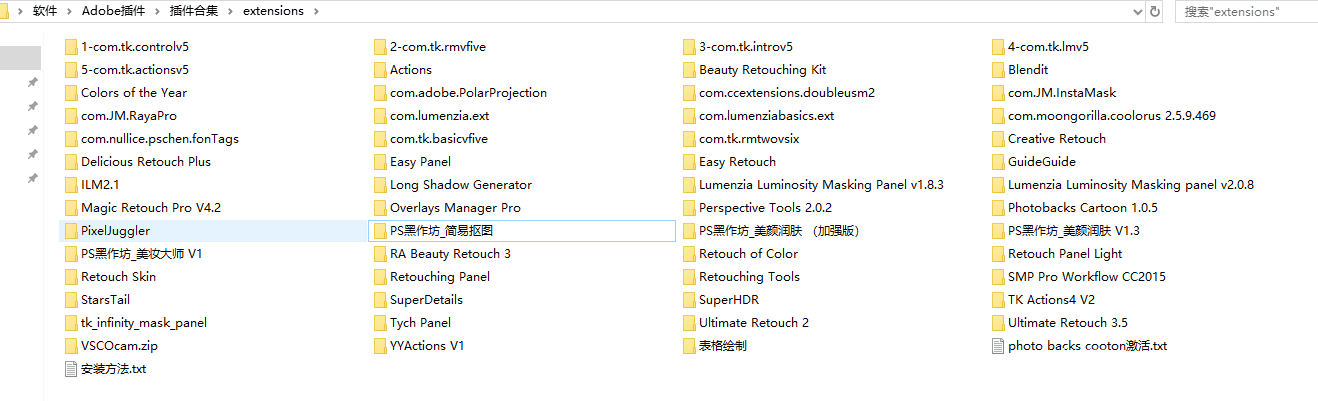1318x401 pixels.
Task: Click the folder icon of 1-com.tk.controlv5
Action: click(x=71, y=47)
